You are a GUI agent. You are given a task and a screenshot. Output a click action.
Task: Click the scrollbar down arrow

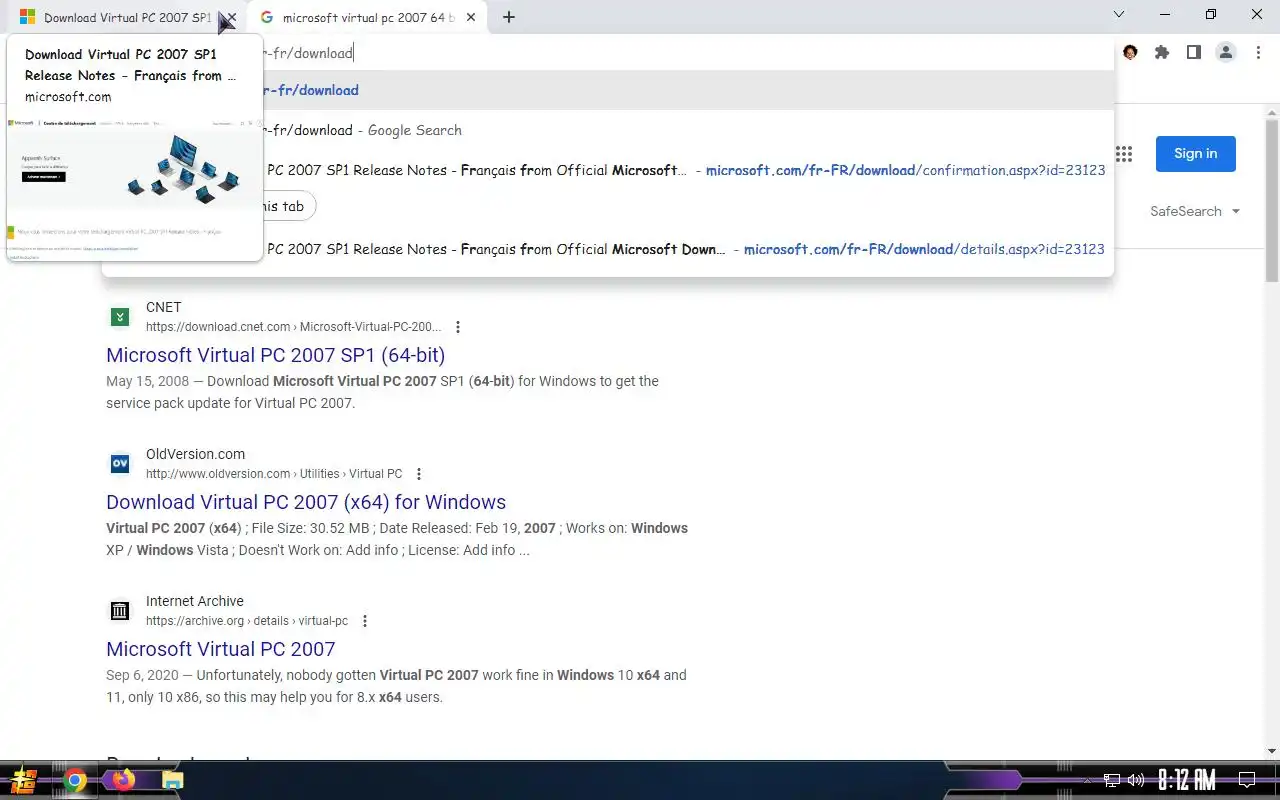pyautogui.click(x=1272, y=751)
